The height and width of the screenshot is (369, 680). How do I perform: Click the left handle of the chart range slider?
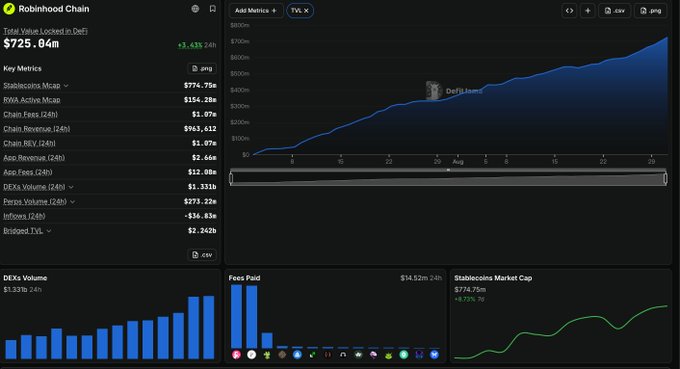click(x=231, y=178)
